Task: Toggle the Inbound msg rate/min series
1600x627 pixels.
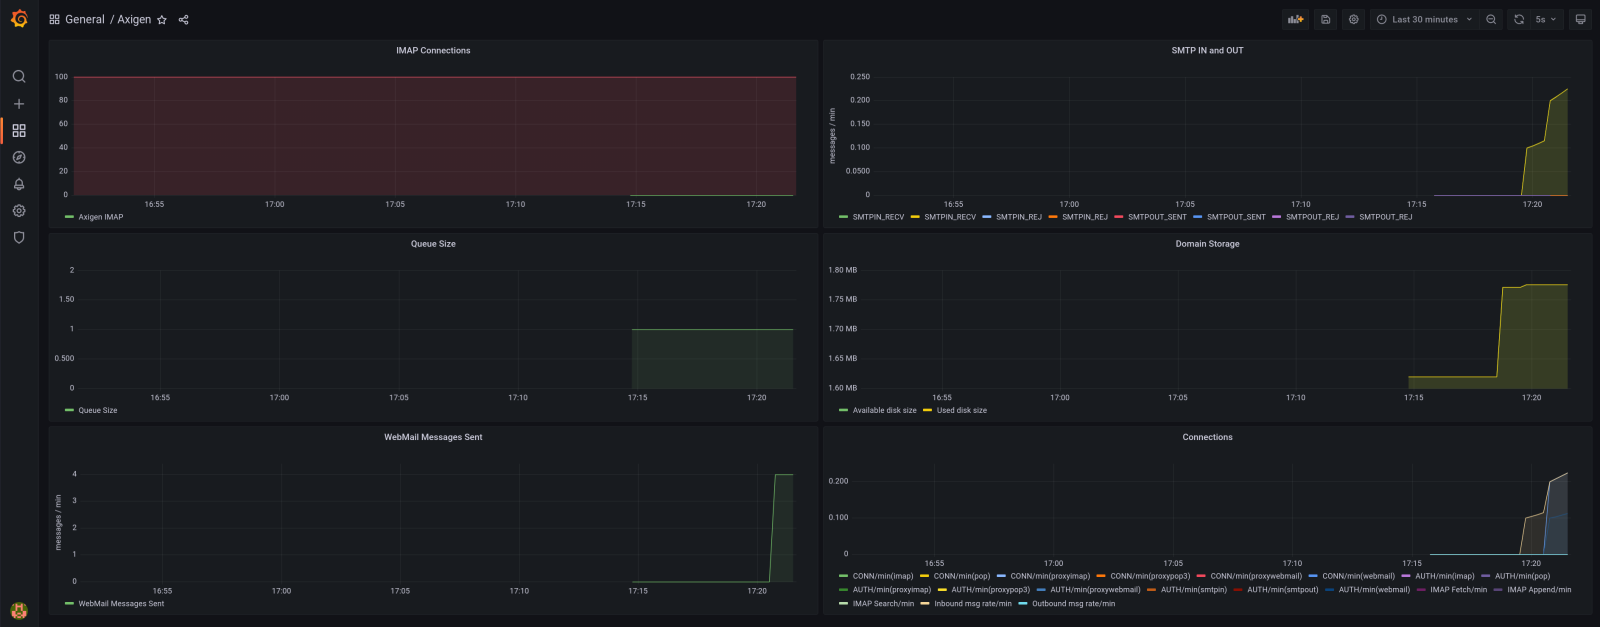Action: 973,604
